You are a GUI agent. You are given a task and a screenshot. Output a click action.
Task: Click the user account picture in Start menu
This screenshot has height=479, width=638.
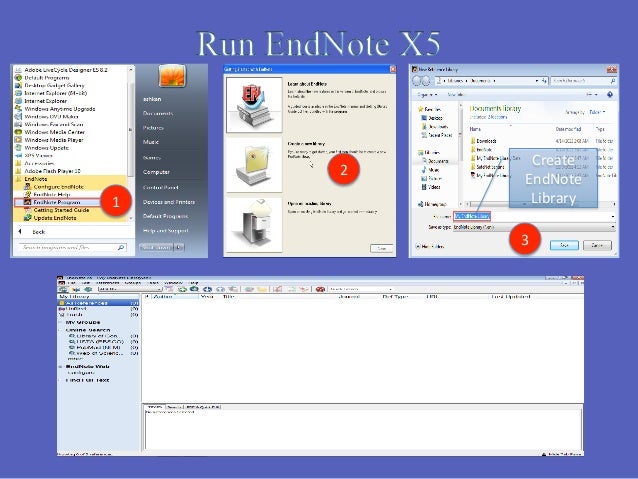coord(172,76)
